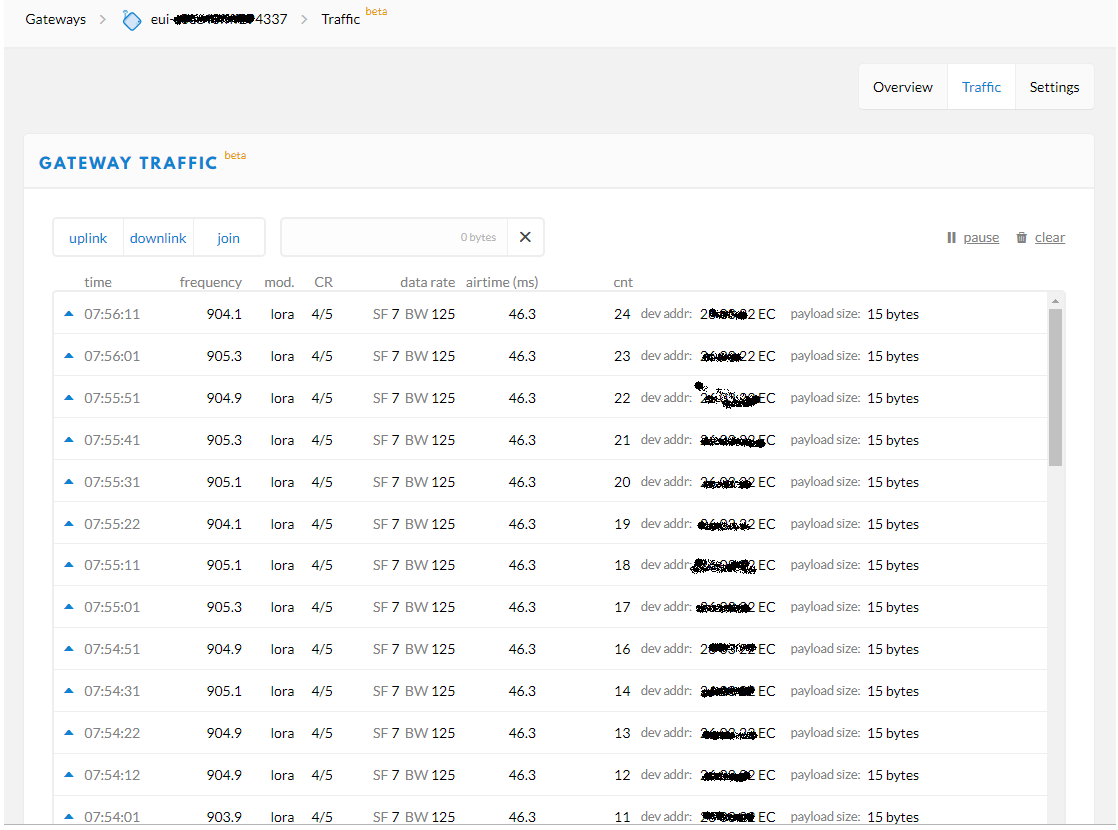Click the traffic list scrollbar thumb
Viewport: 1118px width, 830px height.
point(1055,386)
